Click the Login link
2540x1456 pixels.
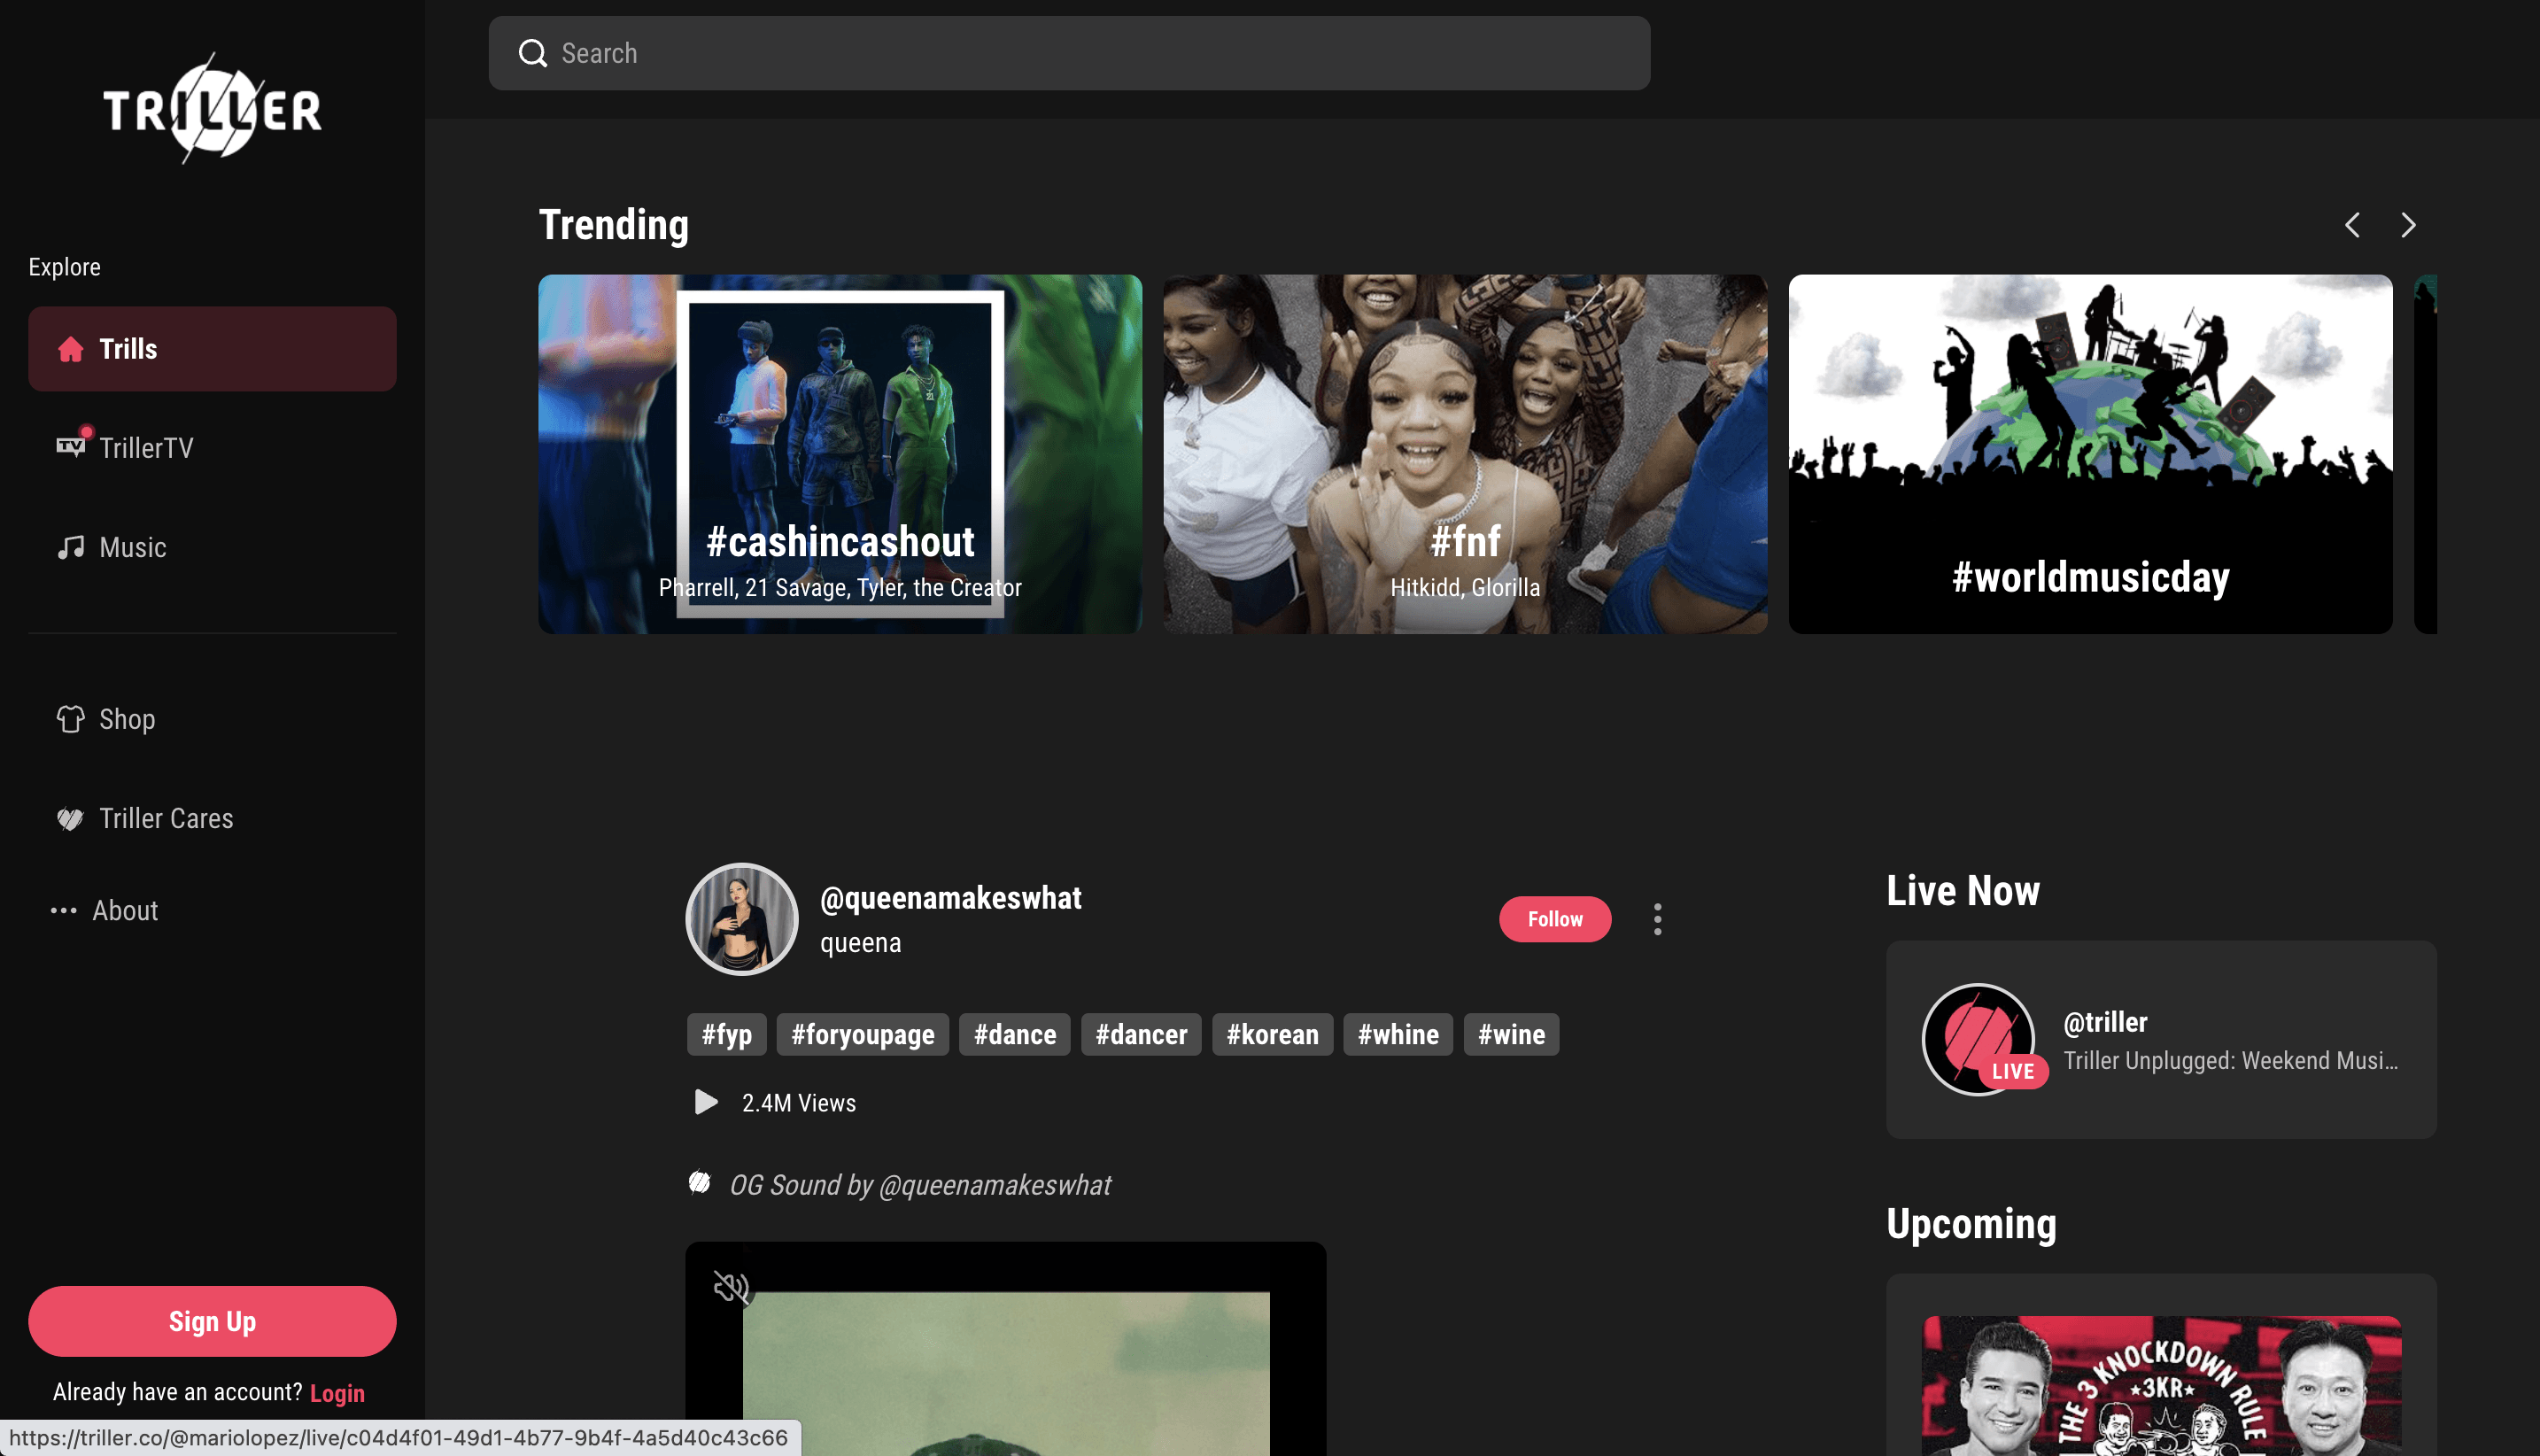[337, 1392]
